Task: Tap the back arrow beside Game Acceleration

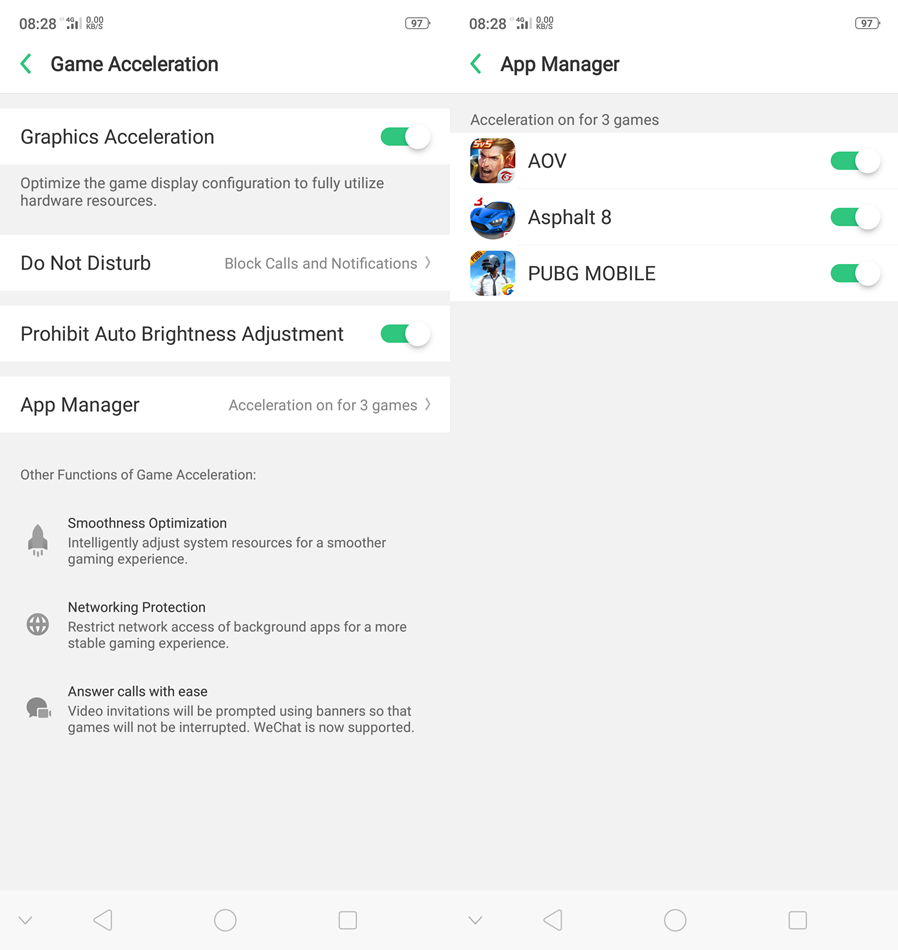Action: click(x=26, y=64)
